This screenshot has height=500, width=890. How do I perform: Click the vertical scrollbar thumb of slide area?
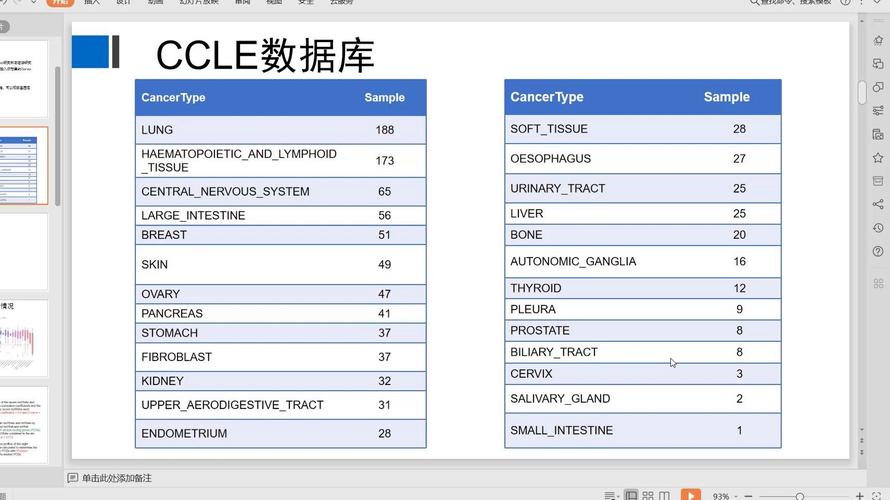(862, 92)
